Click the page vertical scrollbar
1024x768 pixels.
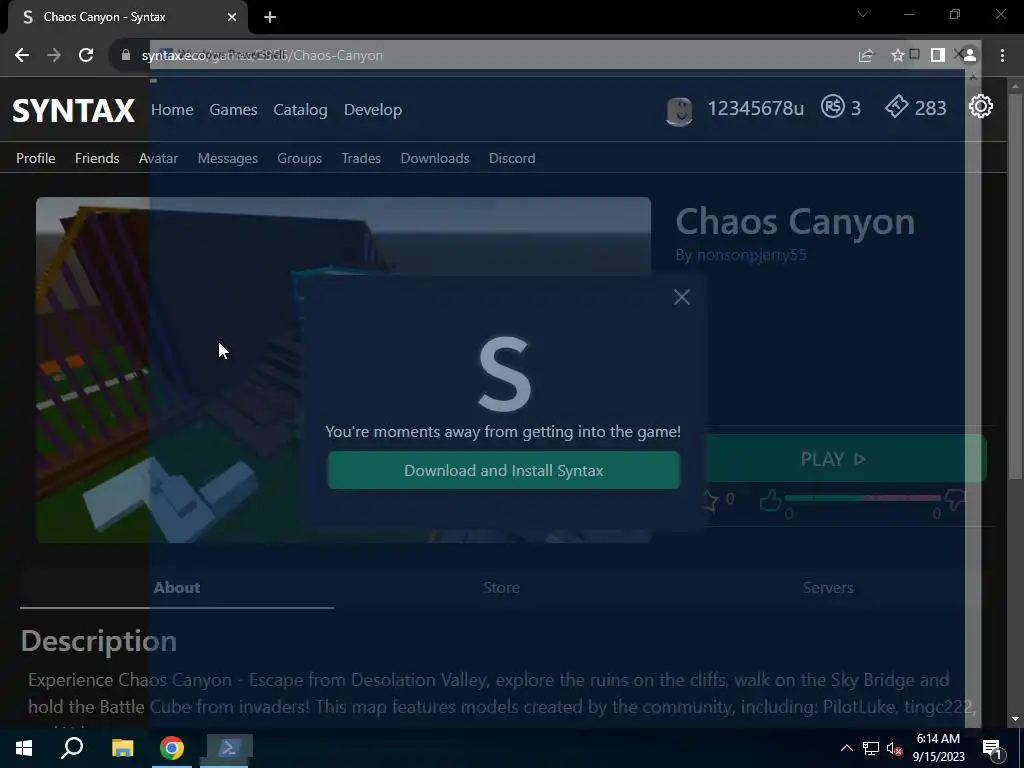tap(1015, 285)
